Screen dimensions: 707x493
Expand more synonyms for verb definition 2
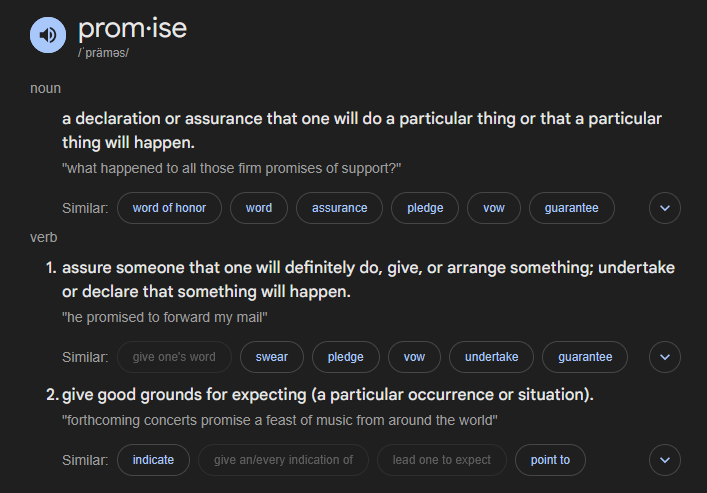pos(665,460)
